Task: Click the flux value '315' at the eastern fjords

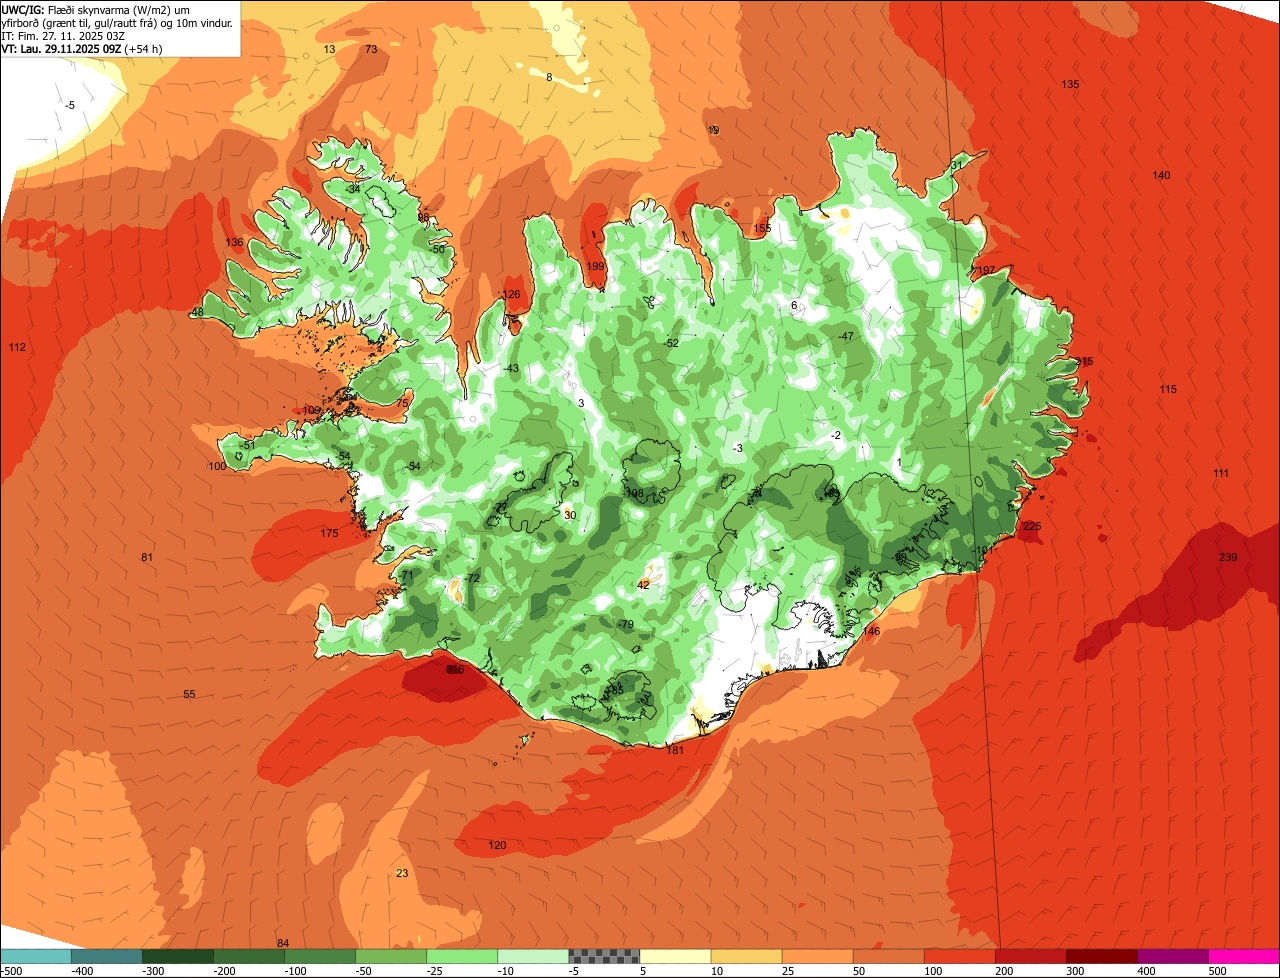Action: (1084, 361)
